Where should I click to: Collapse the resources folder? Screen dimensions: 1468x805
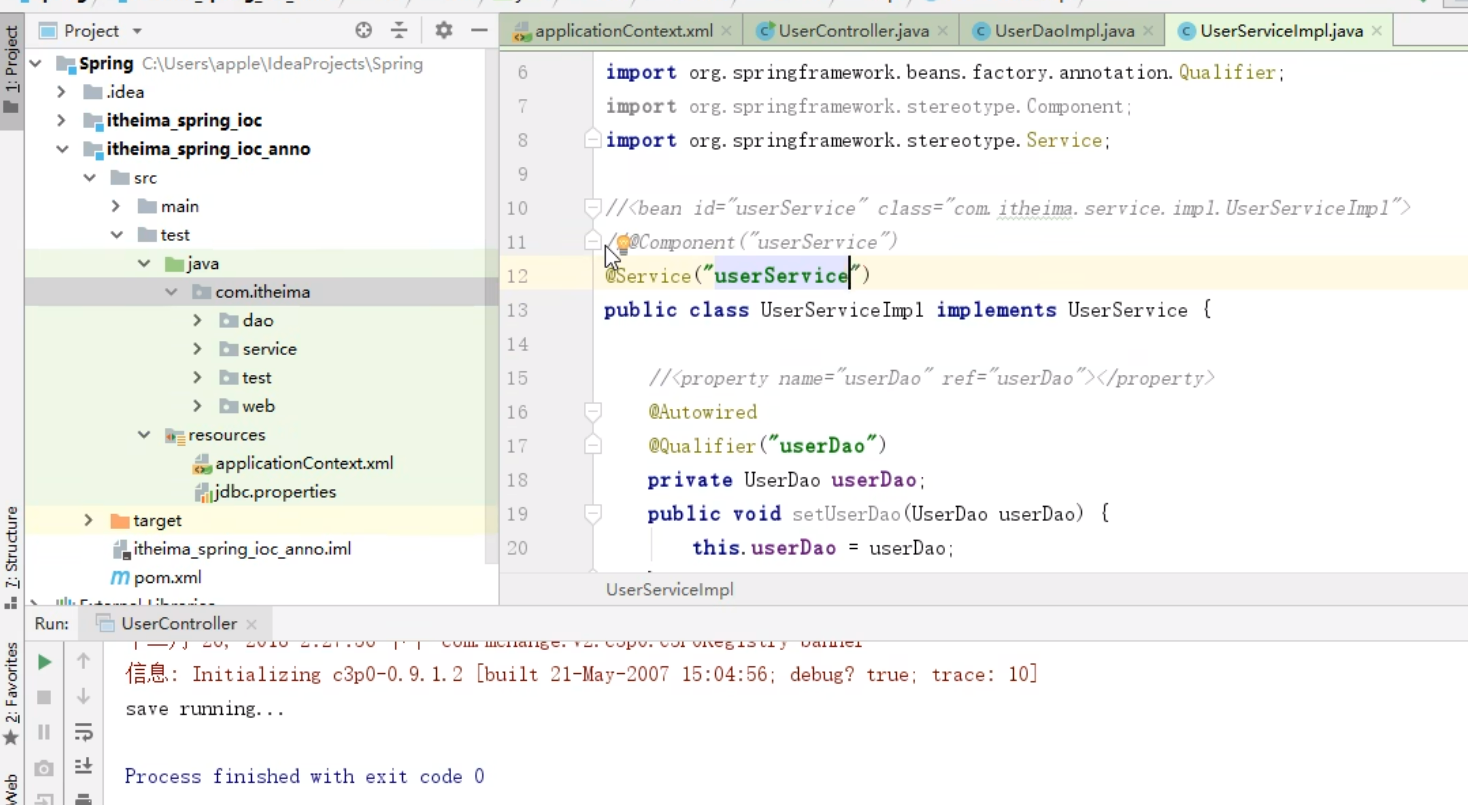[144, 435]
